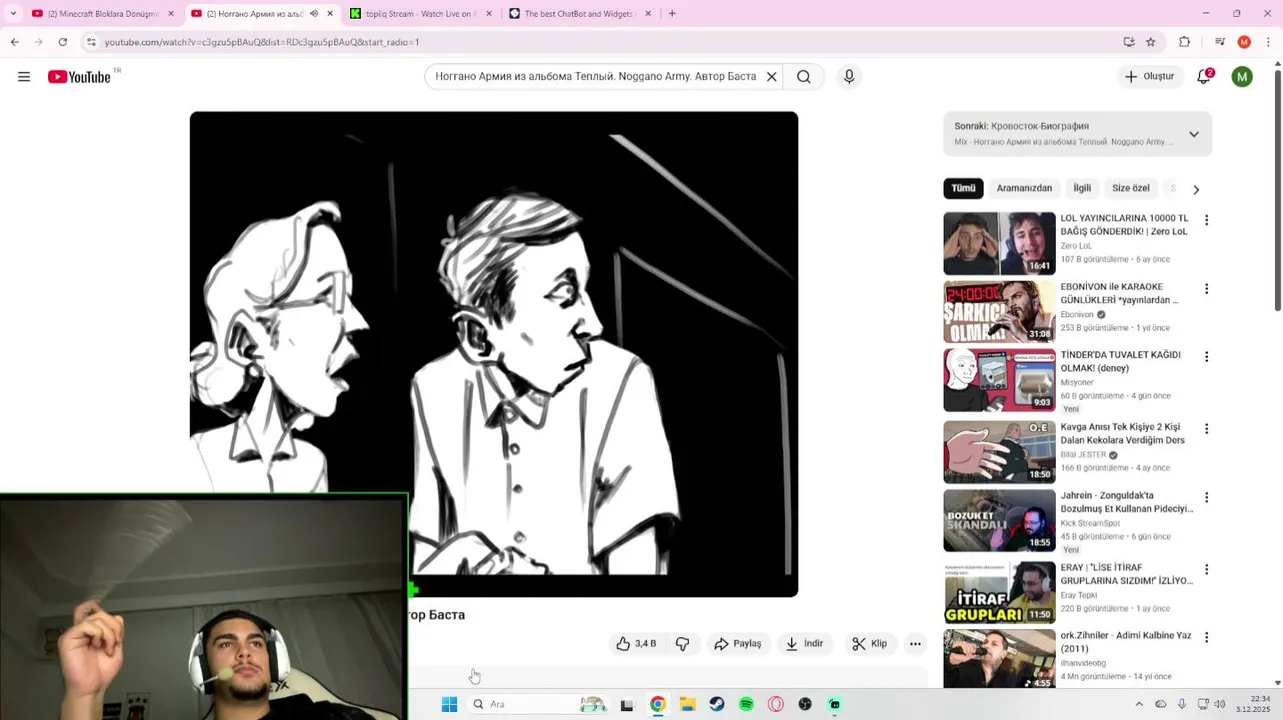
Task: Switch to Minecraft Bloklara Dönüşme tab
Action: 102,14
